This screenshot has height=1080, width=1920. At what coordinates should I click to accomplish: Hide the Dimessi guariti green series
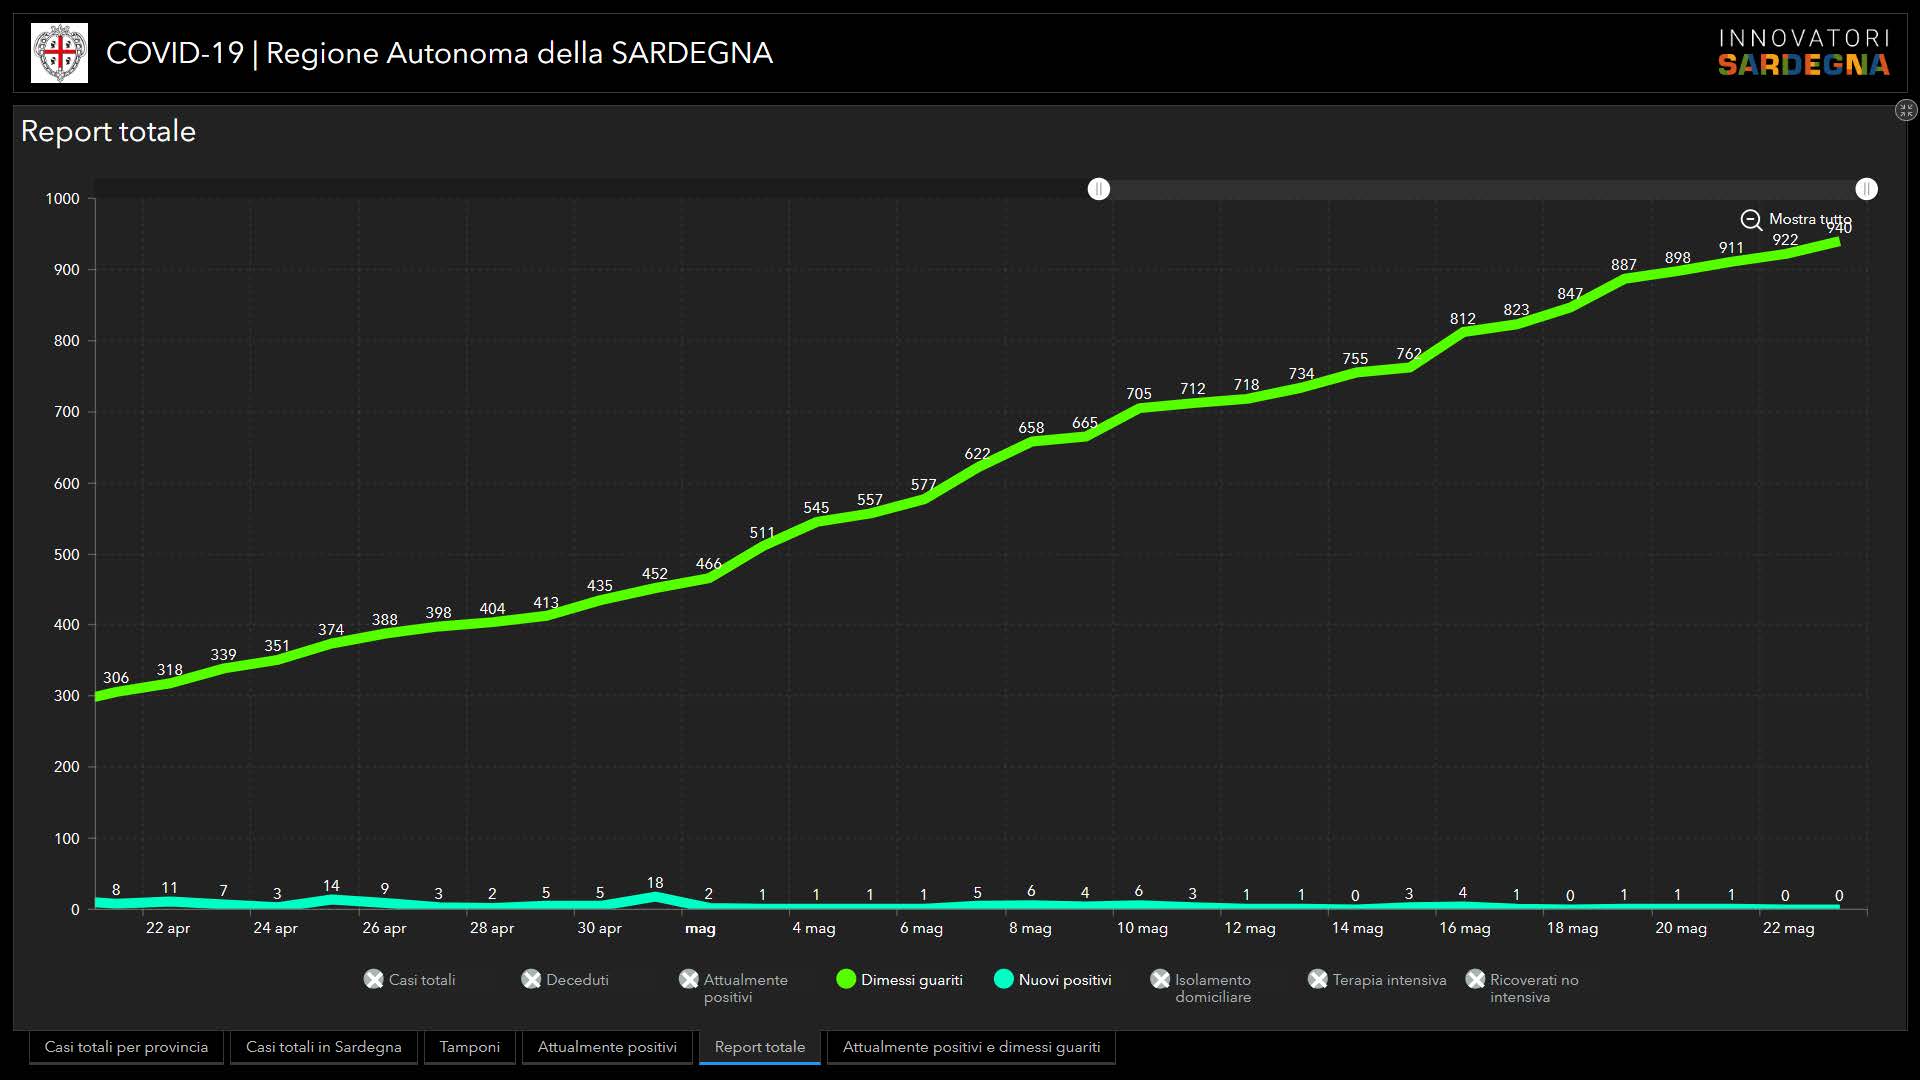tap(846, 980)
